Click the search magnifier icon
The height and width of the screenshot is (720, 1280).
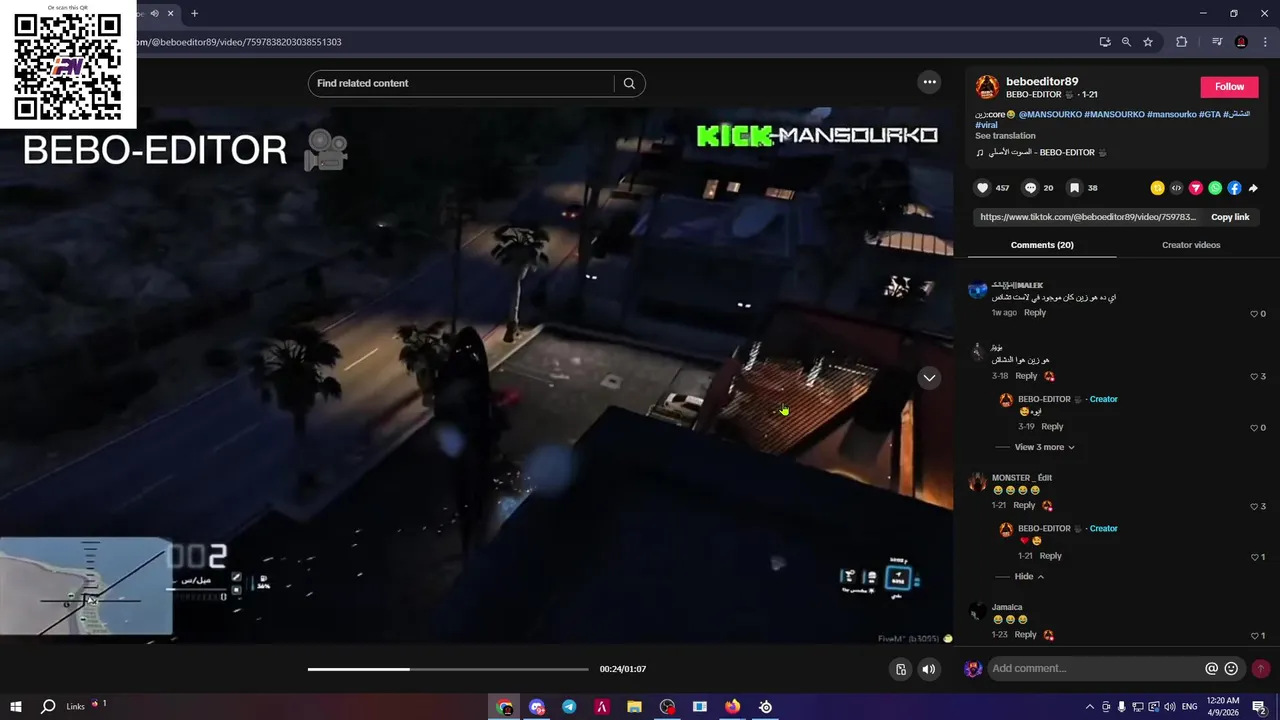pyautogui.click(x=629, y=83)
